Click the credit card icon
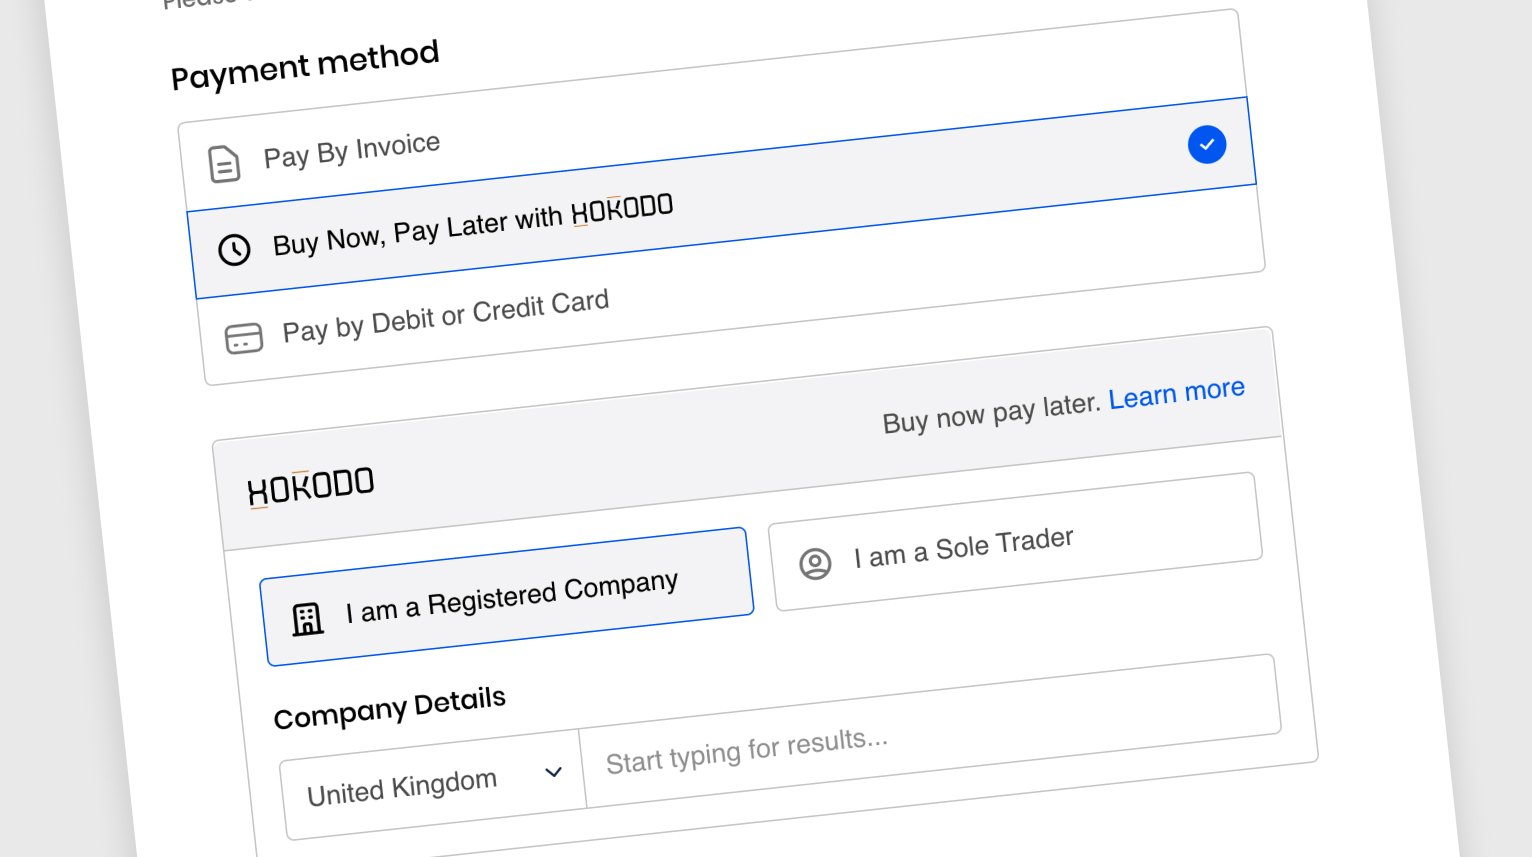Screen dimensions: 1532x857 tap(244, 338)
